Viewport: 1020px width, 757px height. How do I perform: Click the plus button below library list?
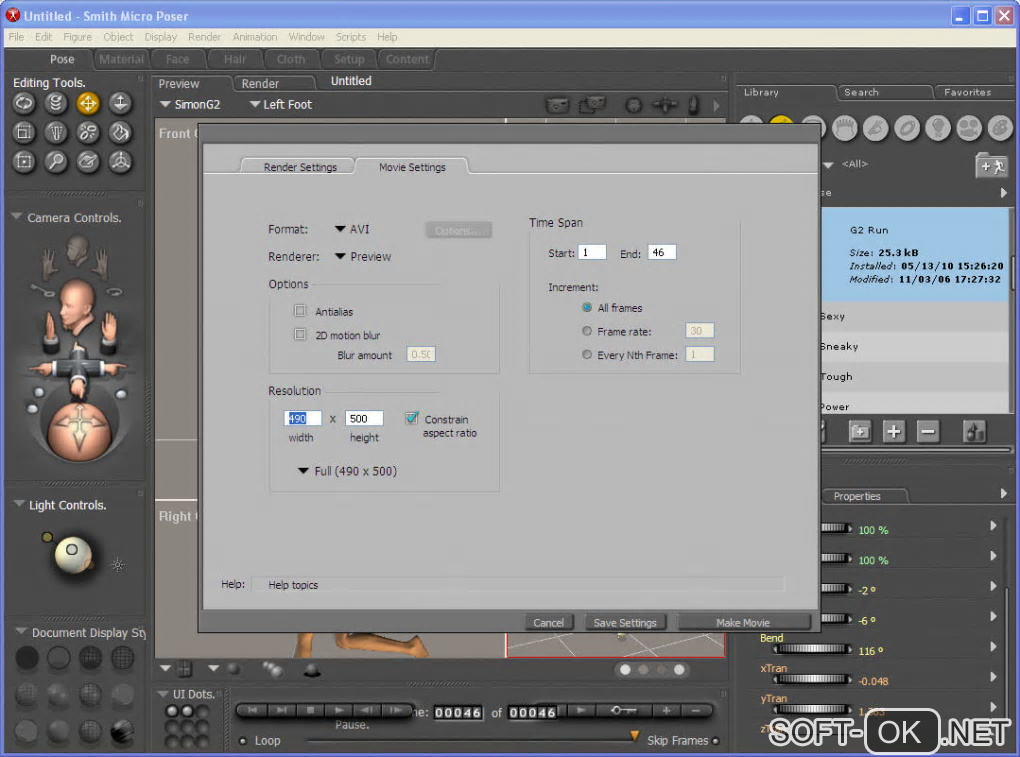(x=893, y=431)
